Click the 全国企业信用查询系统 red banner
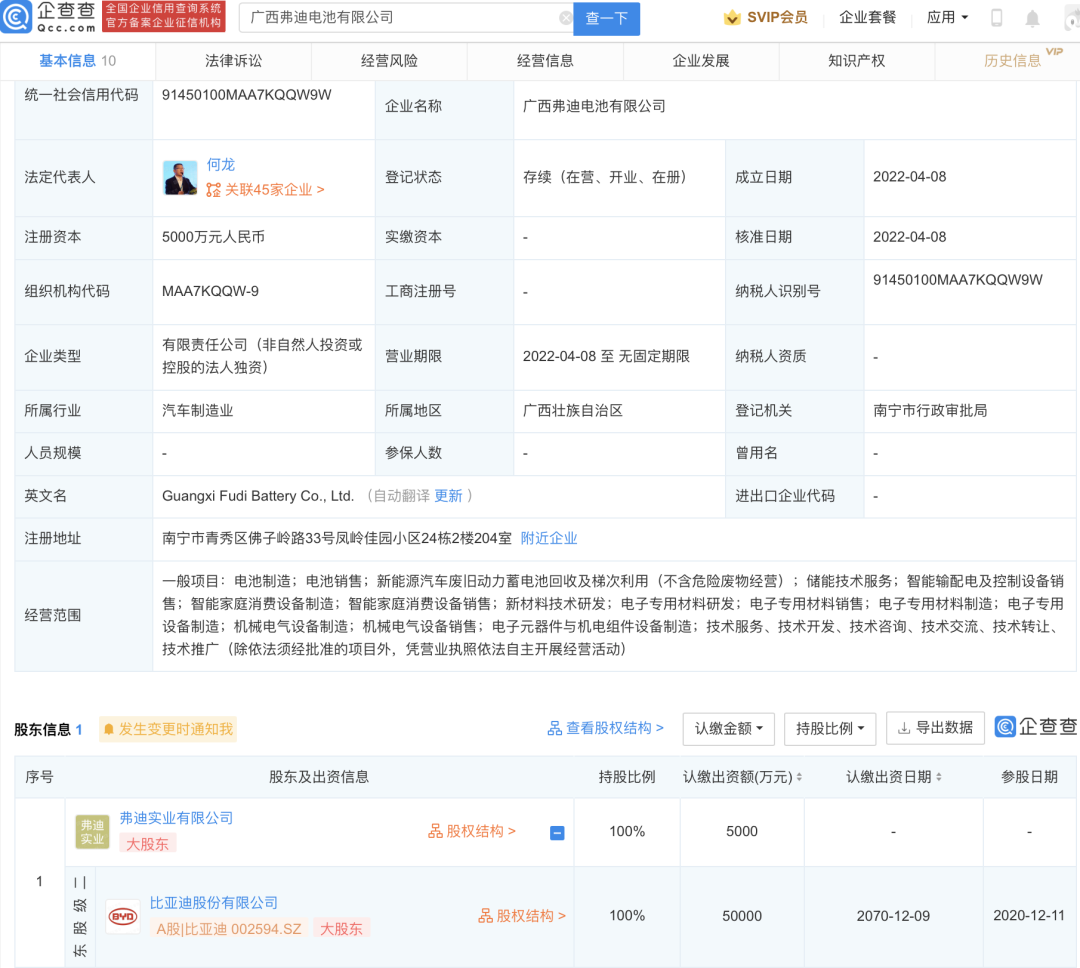Viewport: 1080px width, 968px height. [x=164, y=16]
